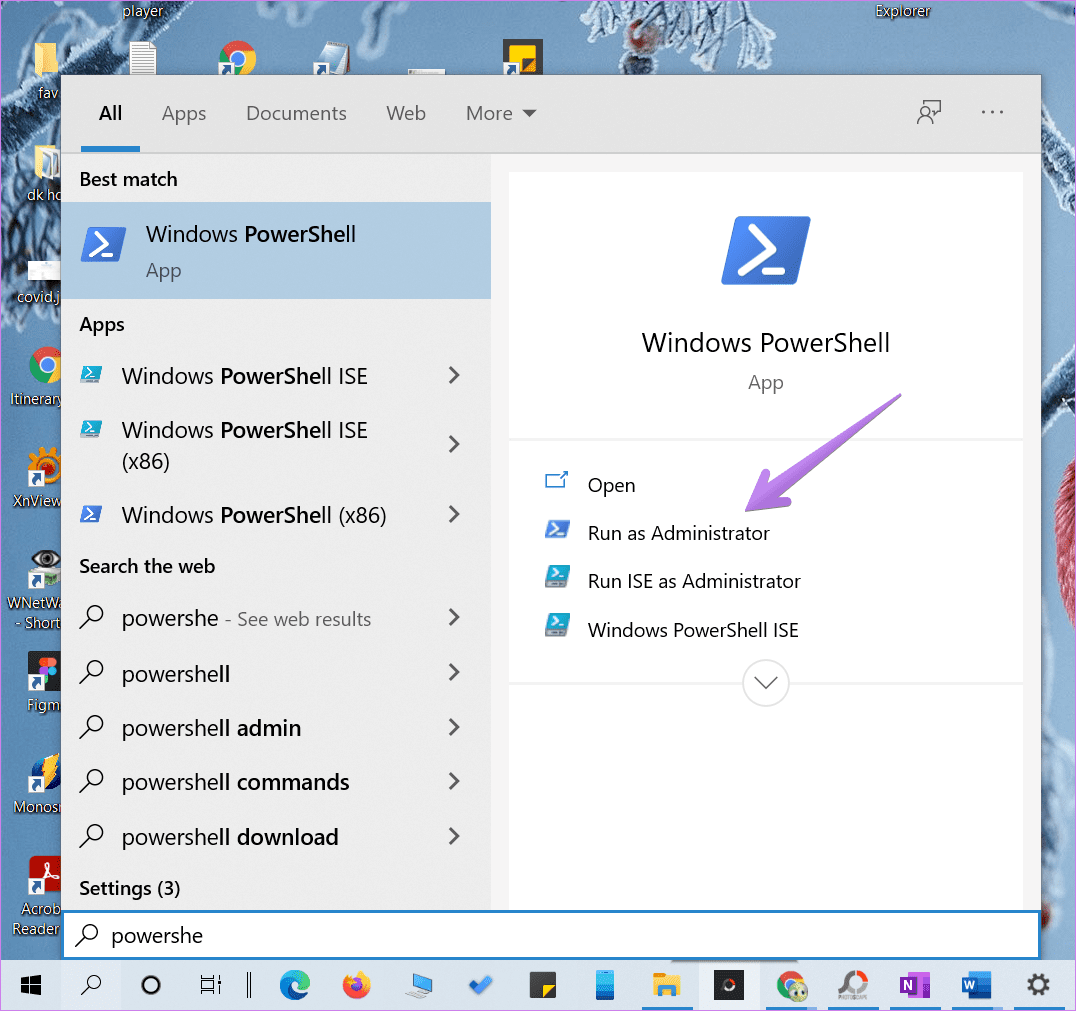Open Sticky Notes on taskbar
The image size is (1076, 1011).
pyautogui.click(x=543, y=986)
